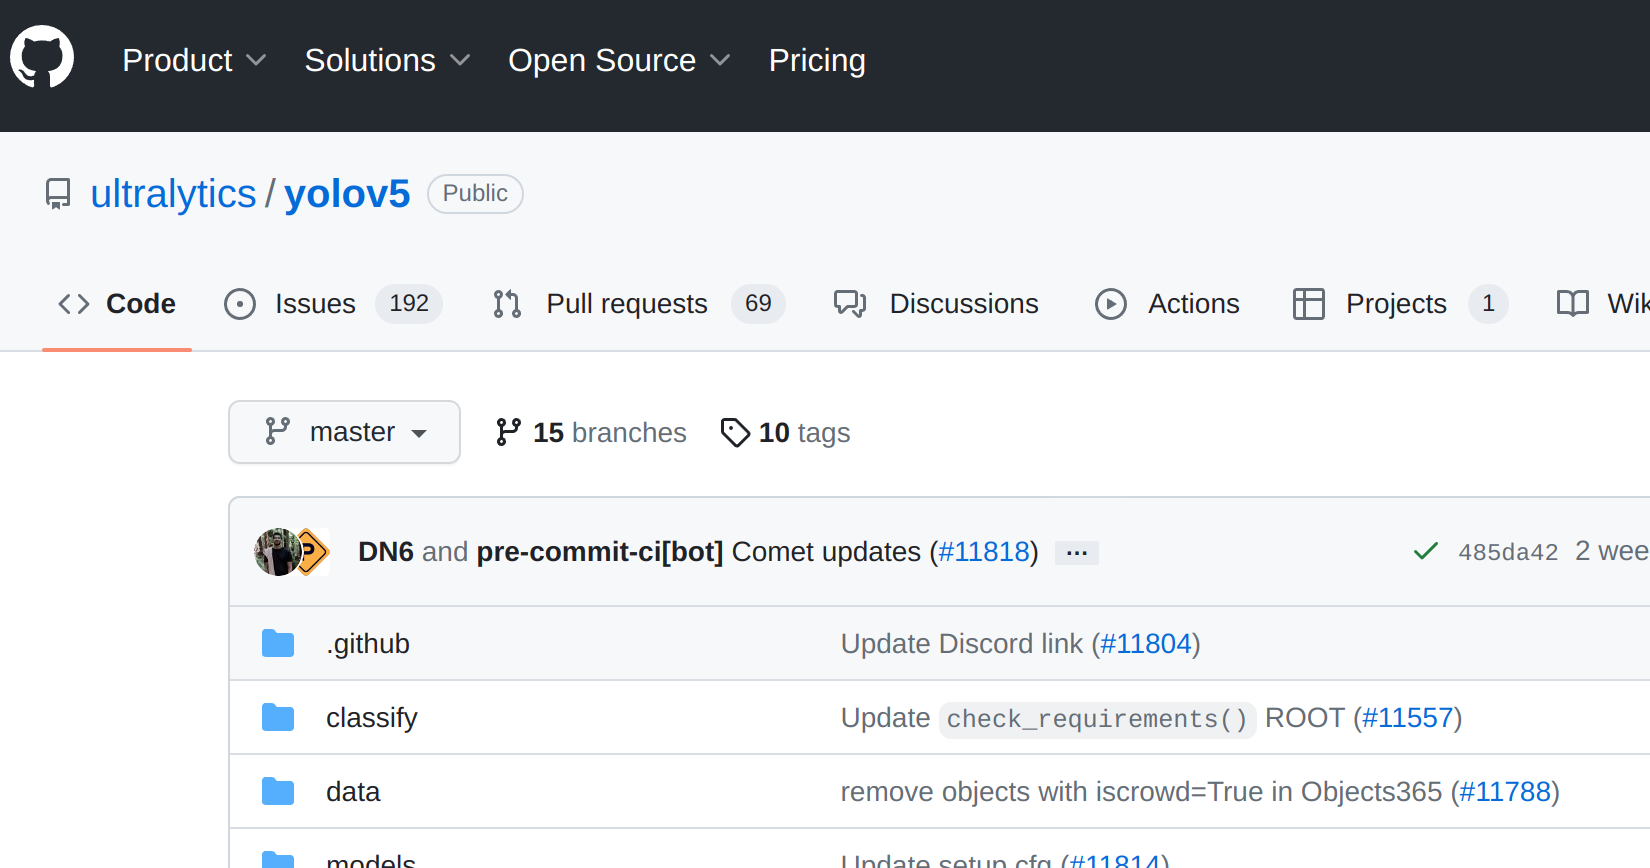Open the Update Discord link commit

[x=961, y=644]
